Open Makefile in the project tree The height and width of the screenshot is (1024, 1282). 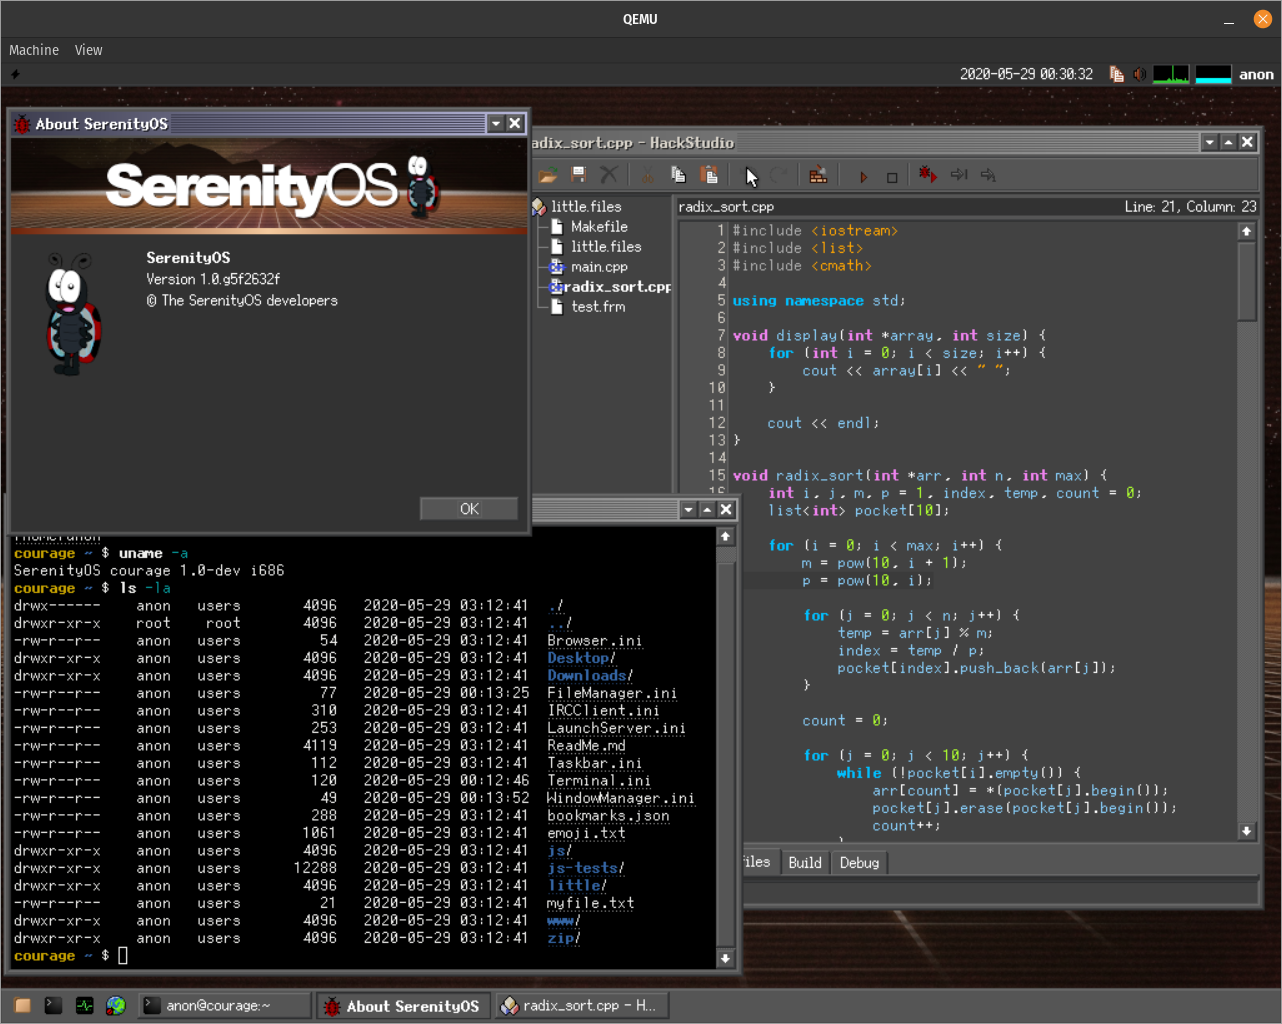tap(599, 227)
